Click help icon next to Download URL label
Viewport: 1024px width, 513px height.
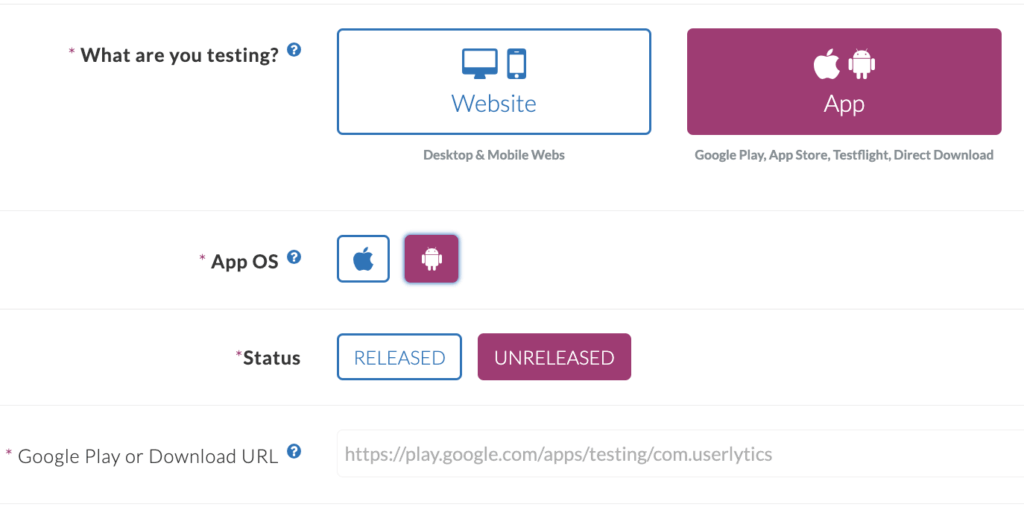tap(294, 452)
